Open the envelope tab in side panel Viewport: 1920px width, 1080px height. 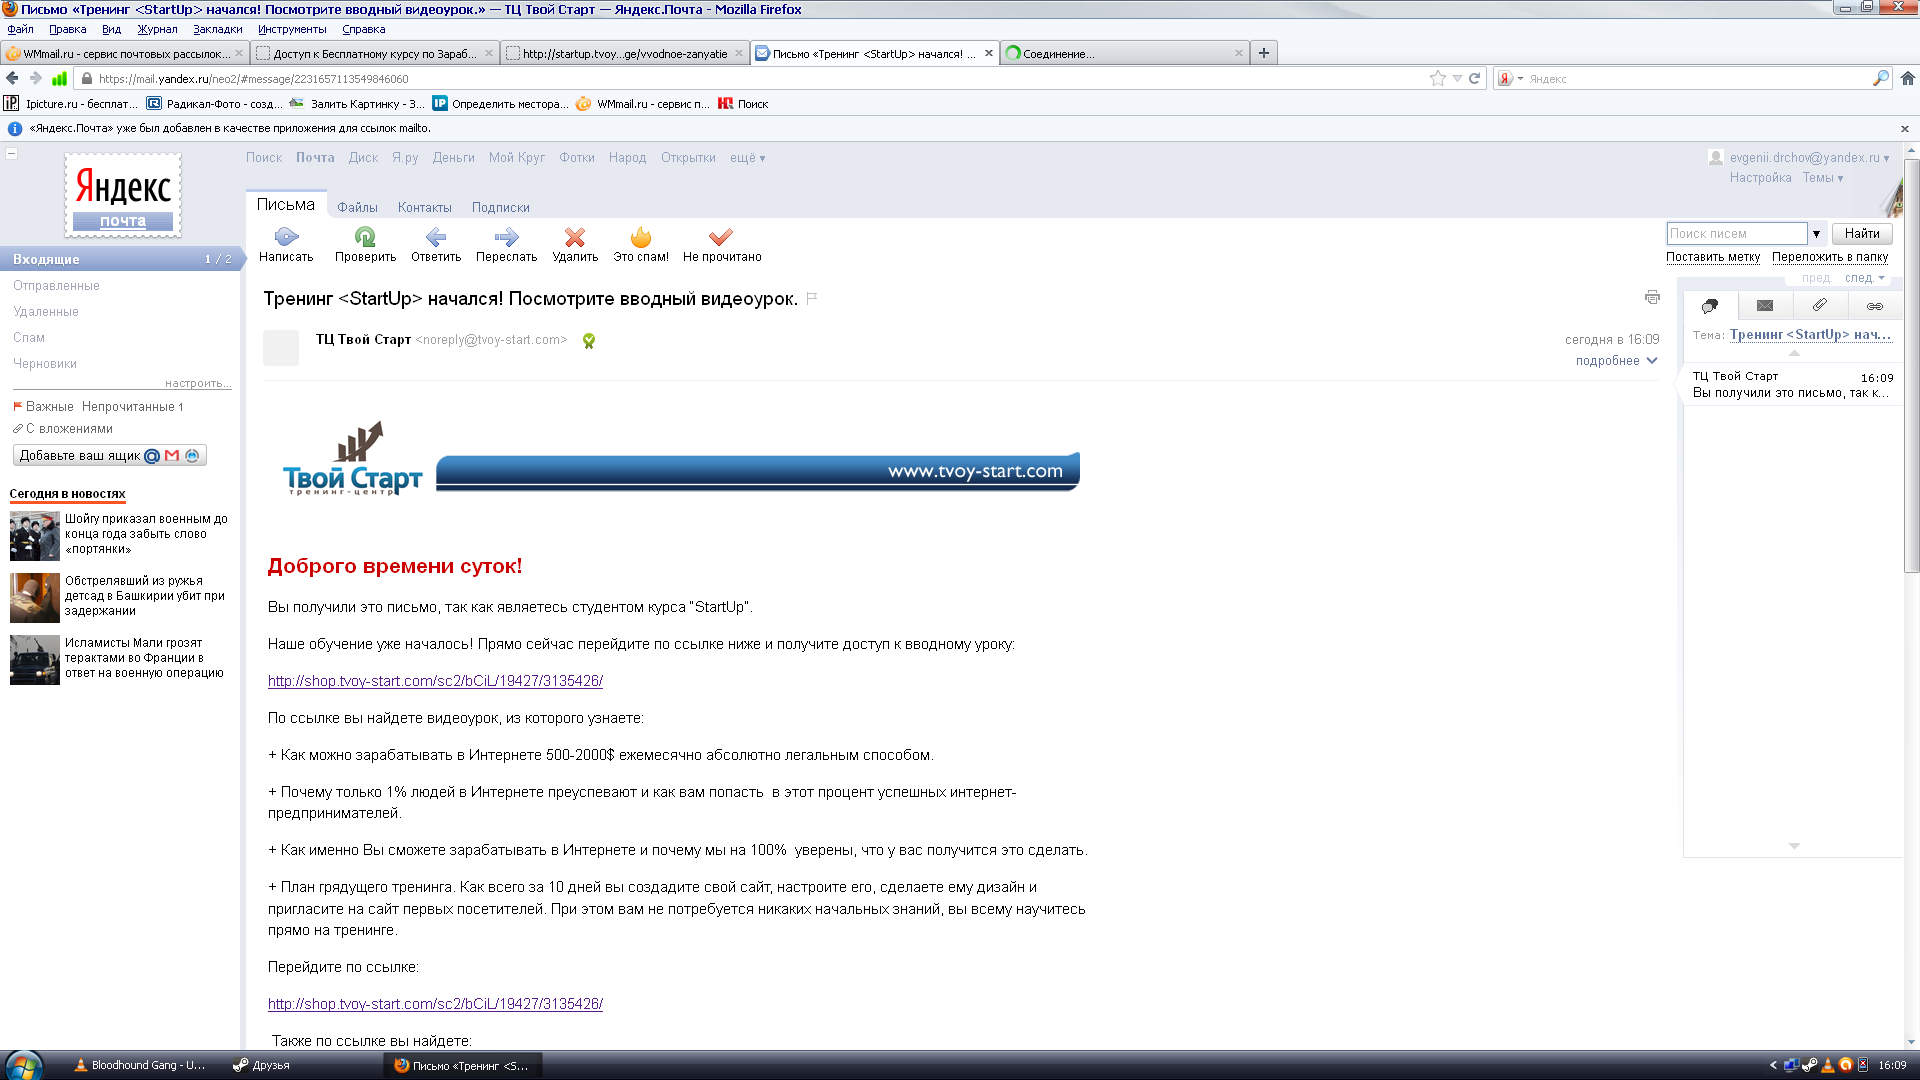(x=1765, y=306)
